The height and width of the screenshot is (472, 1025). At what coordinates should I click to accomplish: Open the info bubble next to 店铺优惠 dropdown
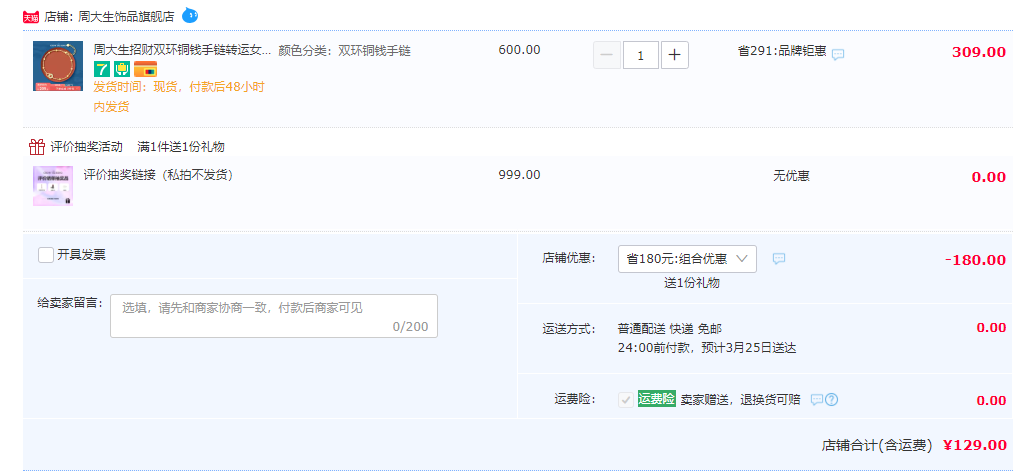tap(779, 258)
